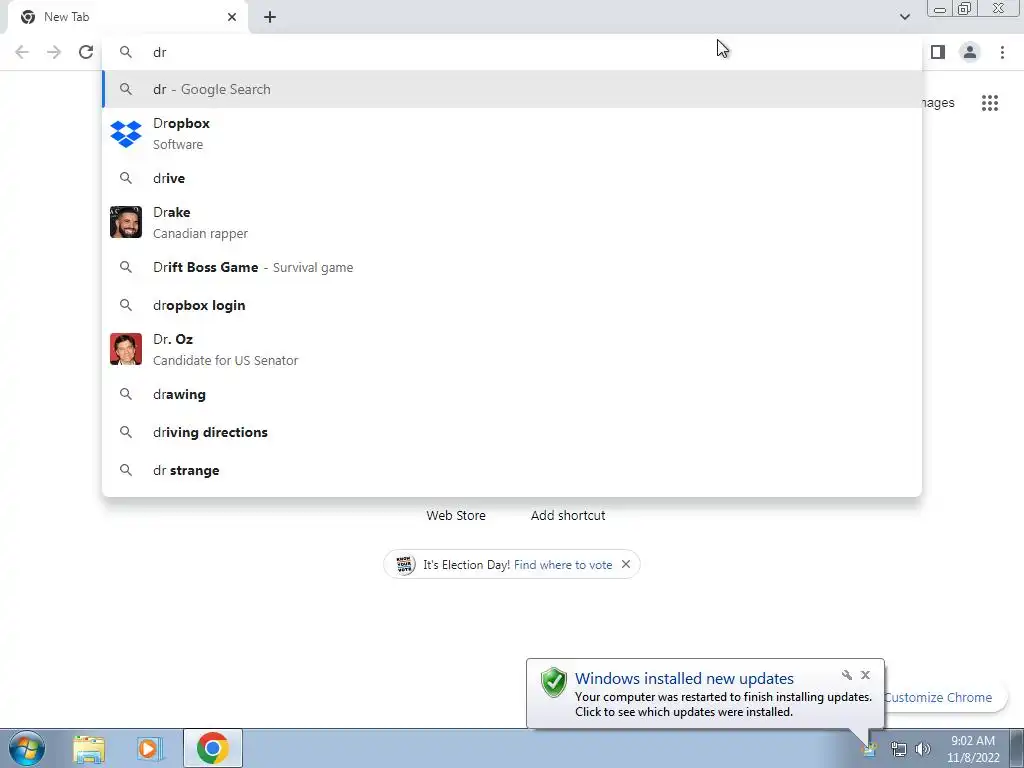
Task: Click Dr. Oz's photo thumbnail
Action: [126, 349]
